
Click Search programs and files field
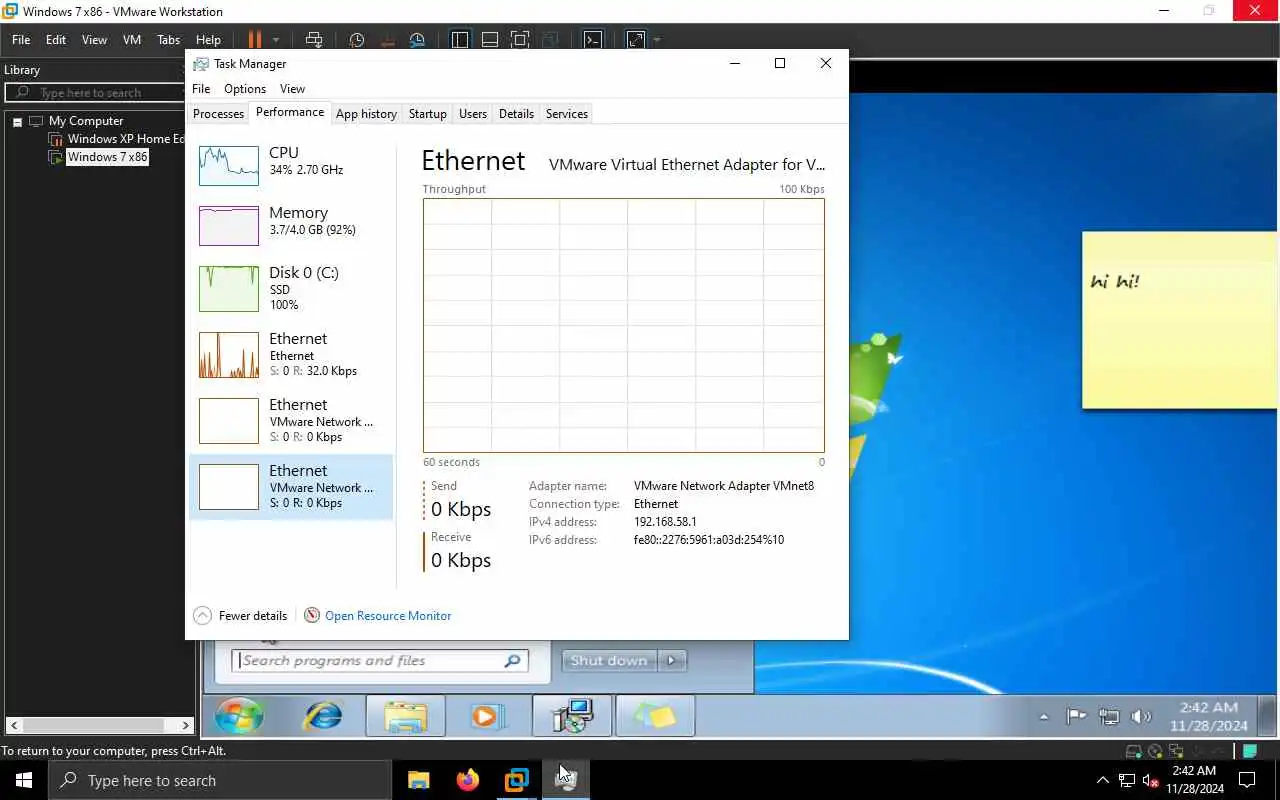pyautogui.click(x=380, y=661)
